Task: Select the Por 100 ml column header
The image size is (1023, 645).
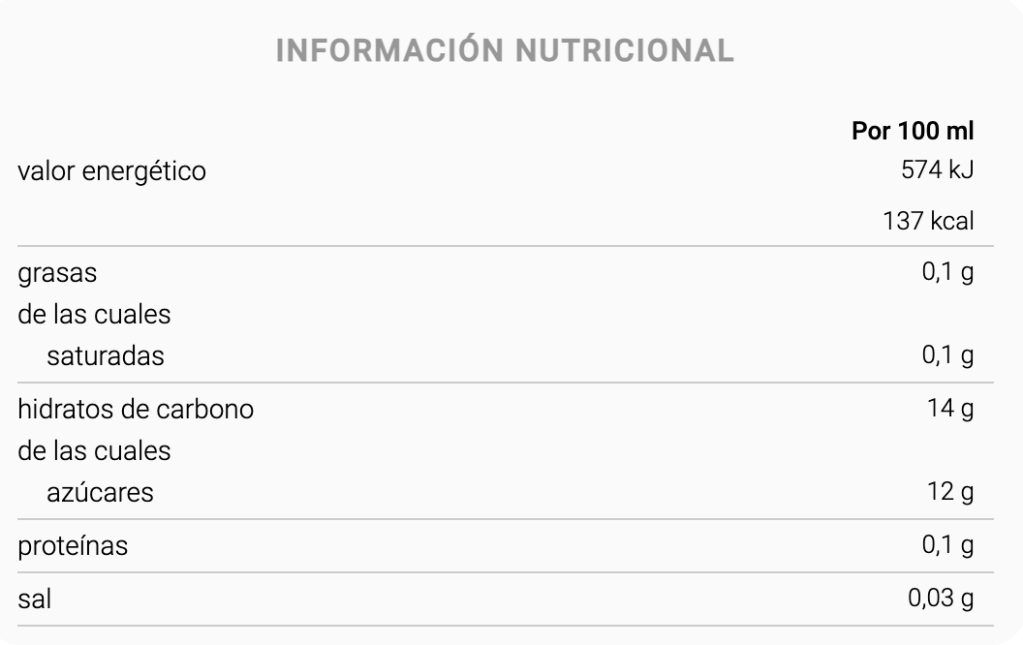Action: (912, 131)
